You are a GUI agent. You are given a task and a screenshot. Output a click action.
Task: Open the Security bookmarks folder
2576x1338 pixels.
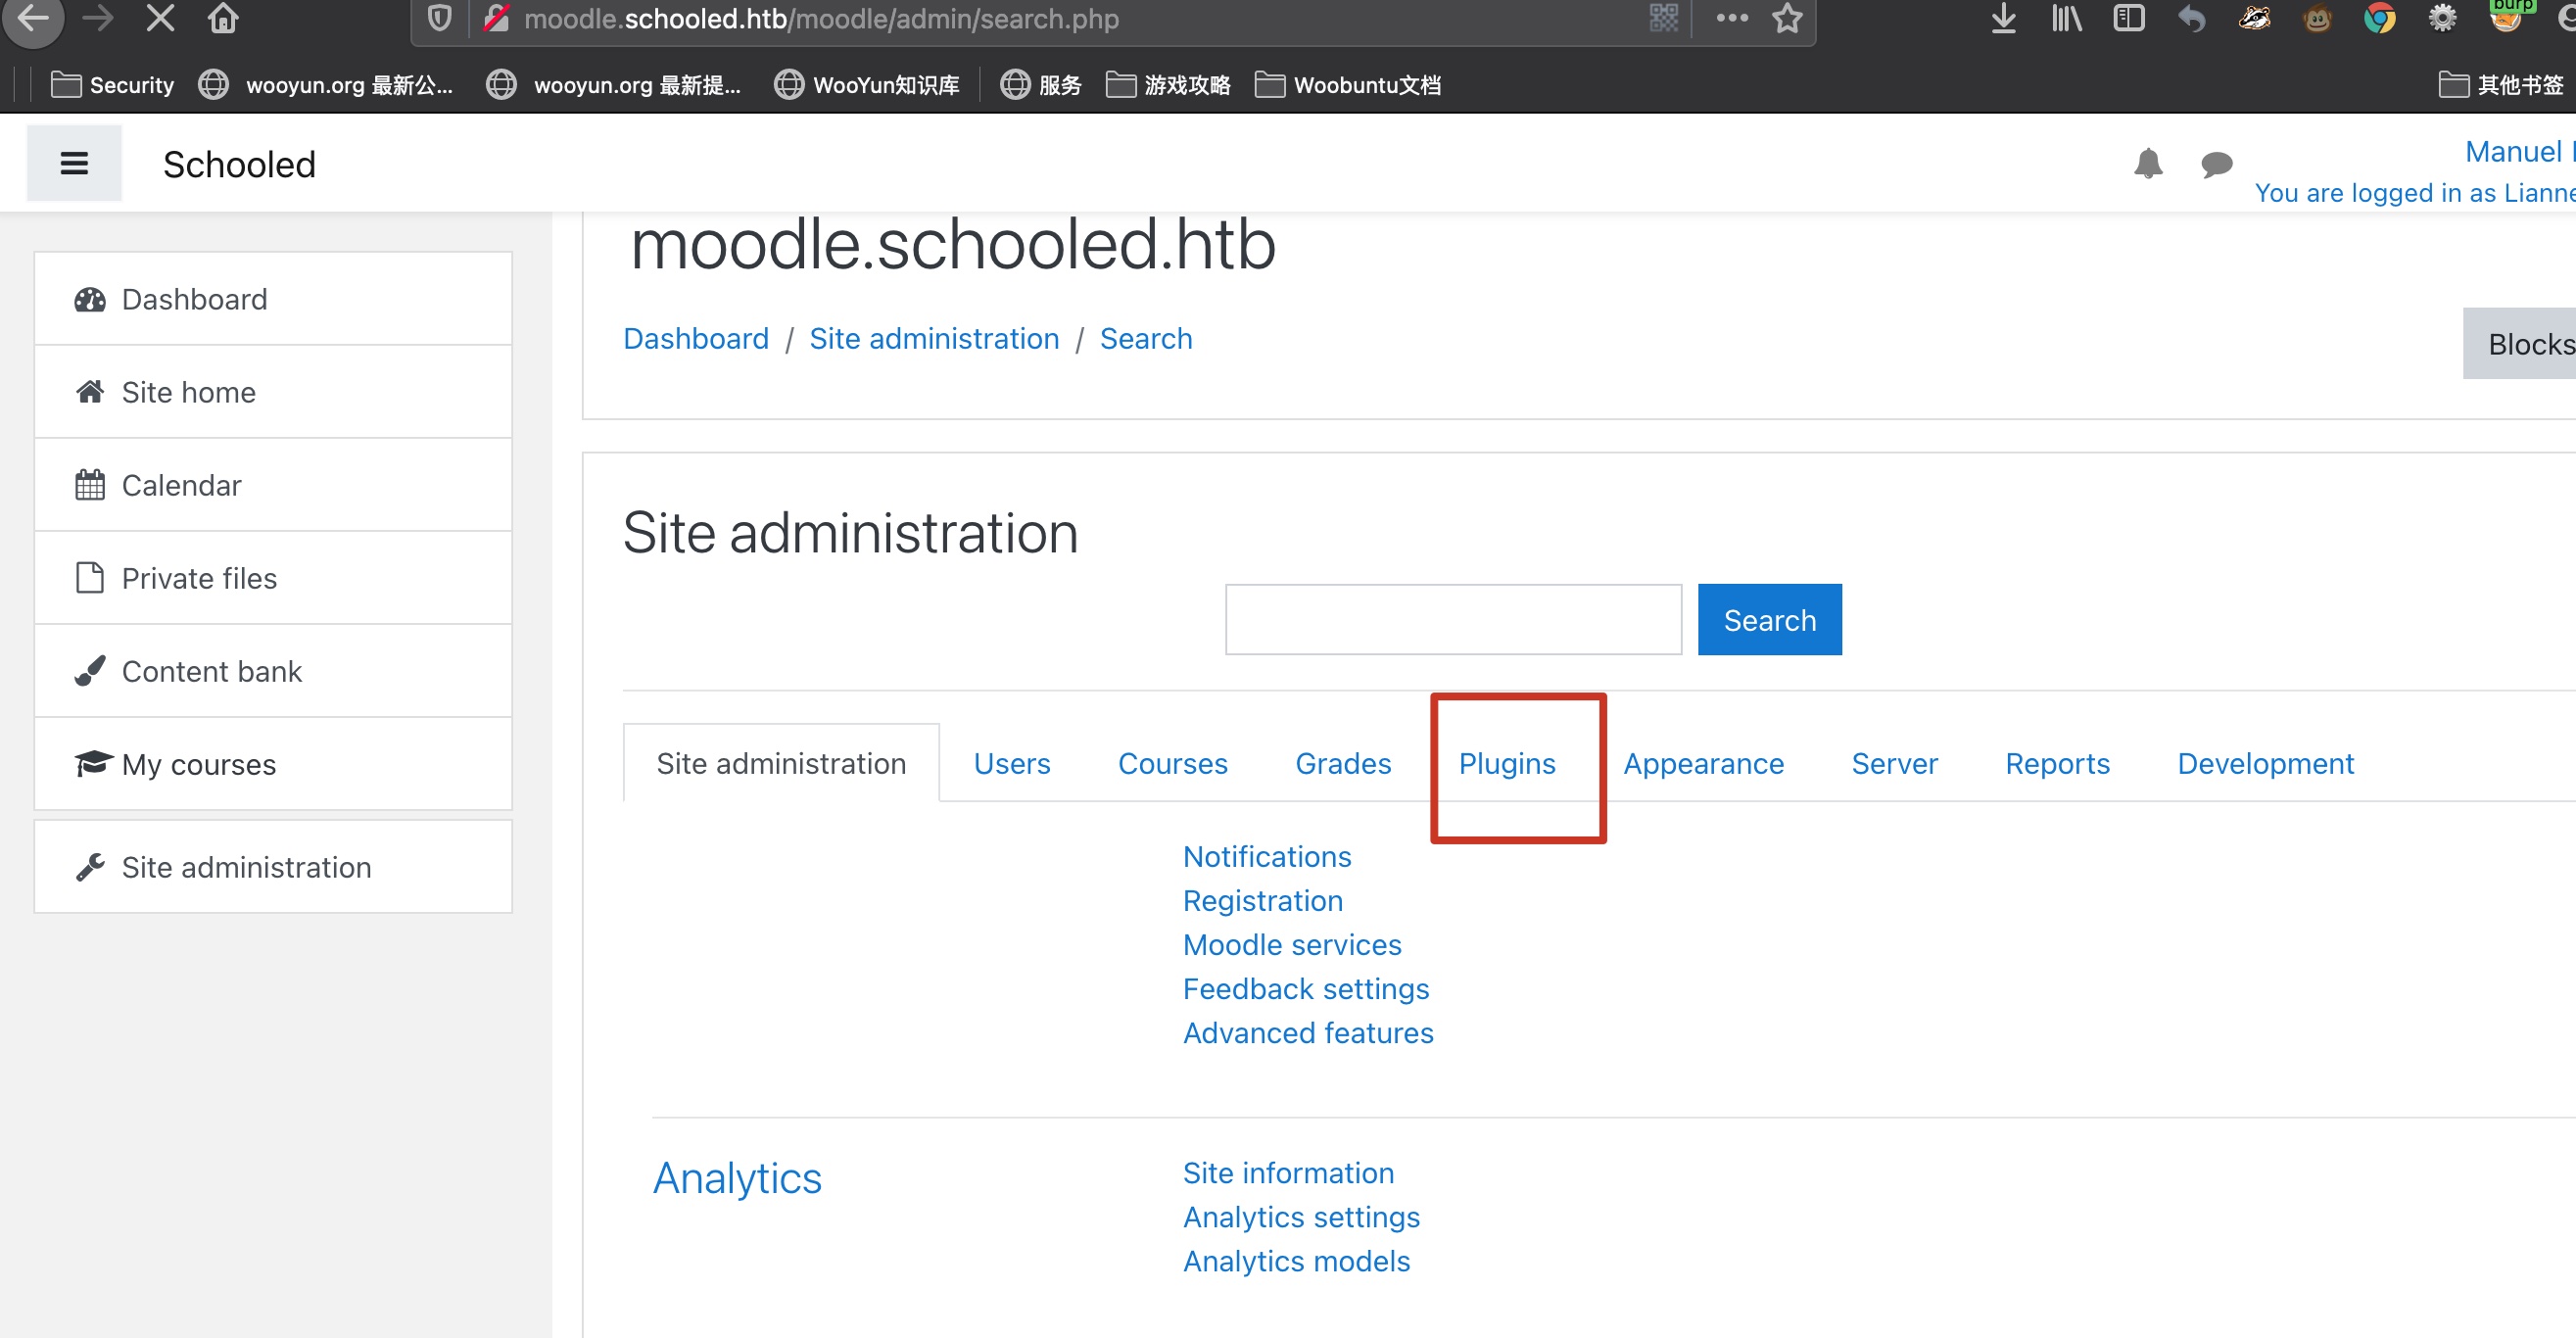pos(112,85)
